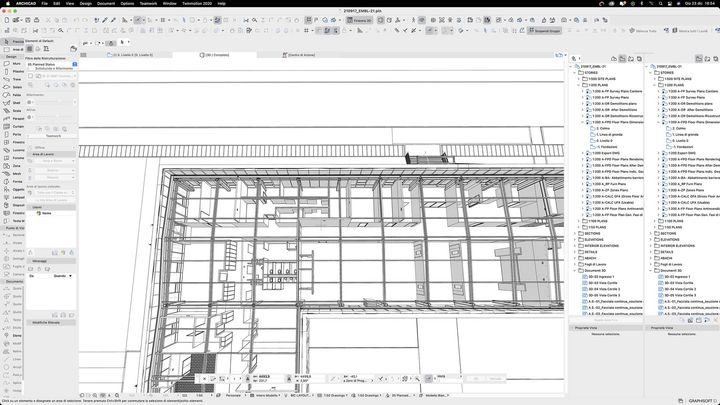Image resolution: width=720 pixels, height=405 pixels.
Task: Switch to the Centro di Azione tab
Action: [x=298, y=55]
